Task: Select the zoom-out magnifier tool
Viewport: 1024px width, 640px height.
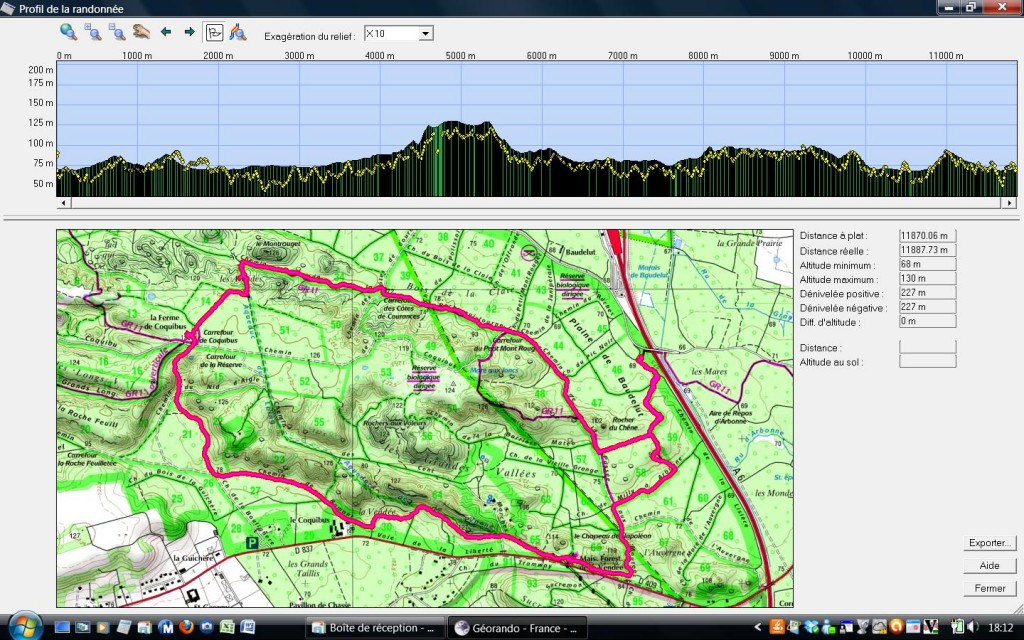Action: (117, 32)
